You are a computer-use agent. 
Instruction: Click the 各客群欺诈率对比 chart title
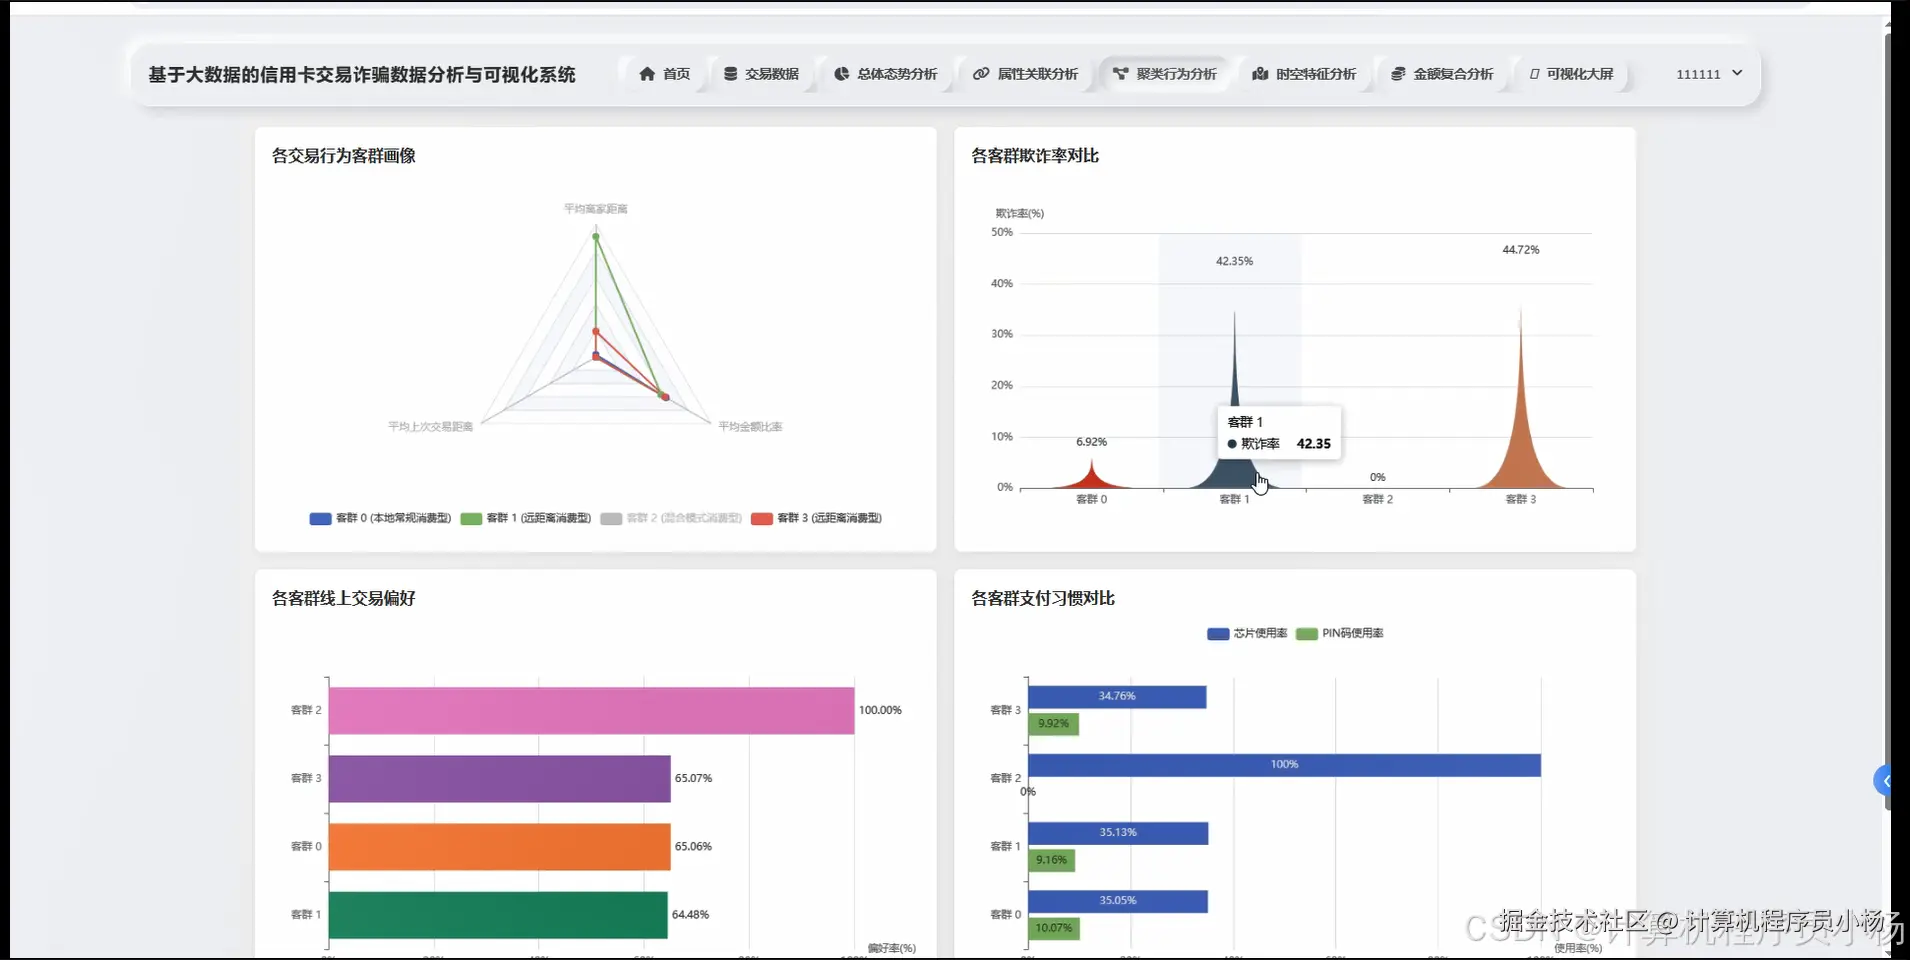click(x=1035, y=155)
